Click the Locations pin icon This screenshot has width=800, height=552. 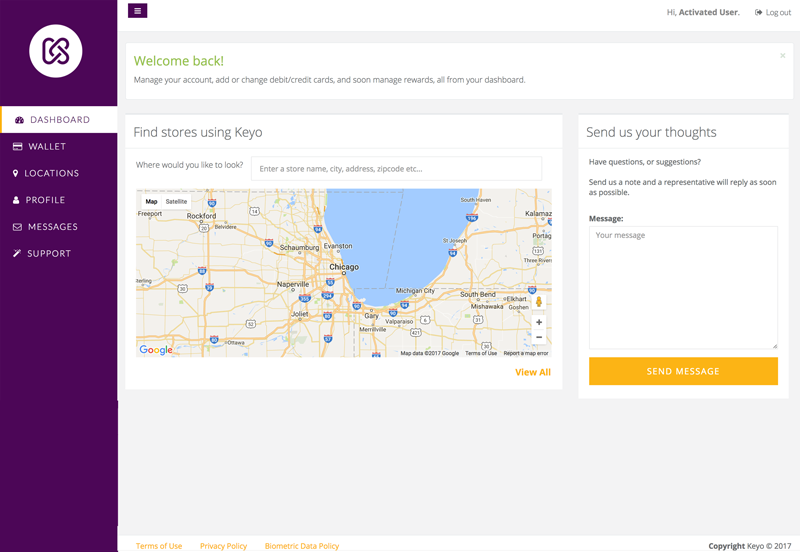(x=15, y=173)
